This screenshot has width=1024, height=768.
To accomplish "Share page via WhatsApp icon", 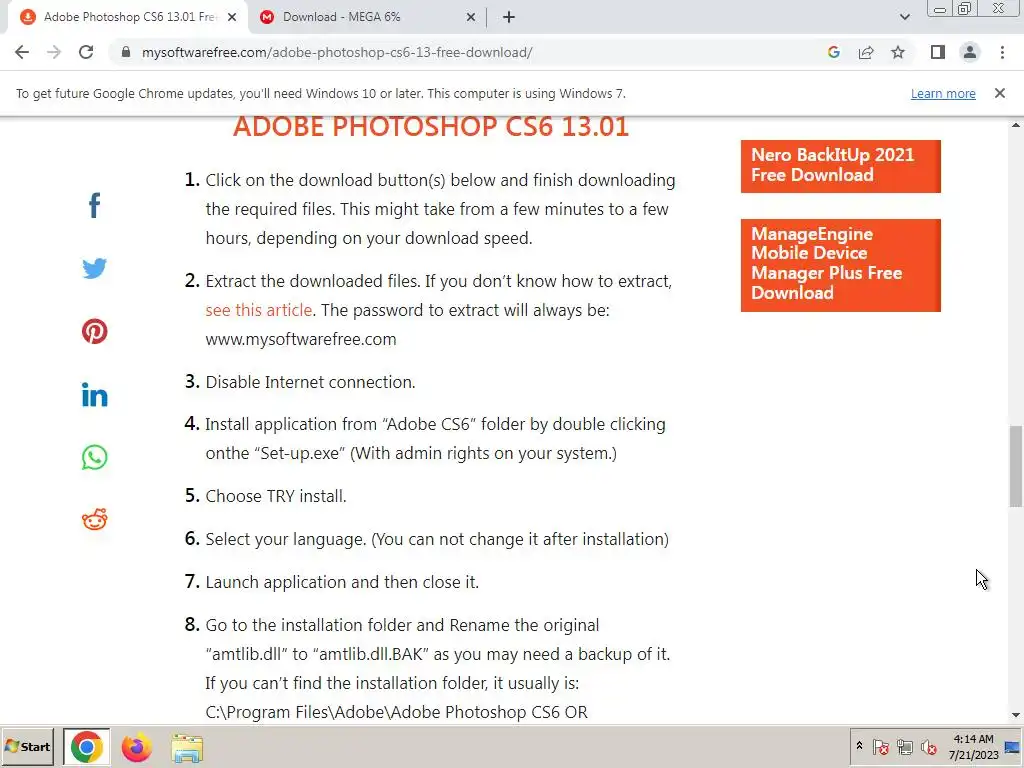I will (95, 457).
